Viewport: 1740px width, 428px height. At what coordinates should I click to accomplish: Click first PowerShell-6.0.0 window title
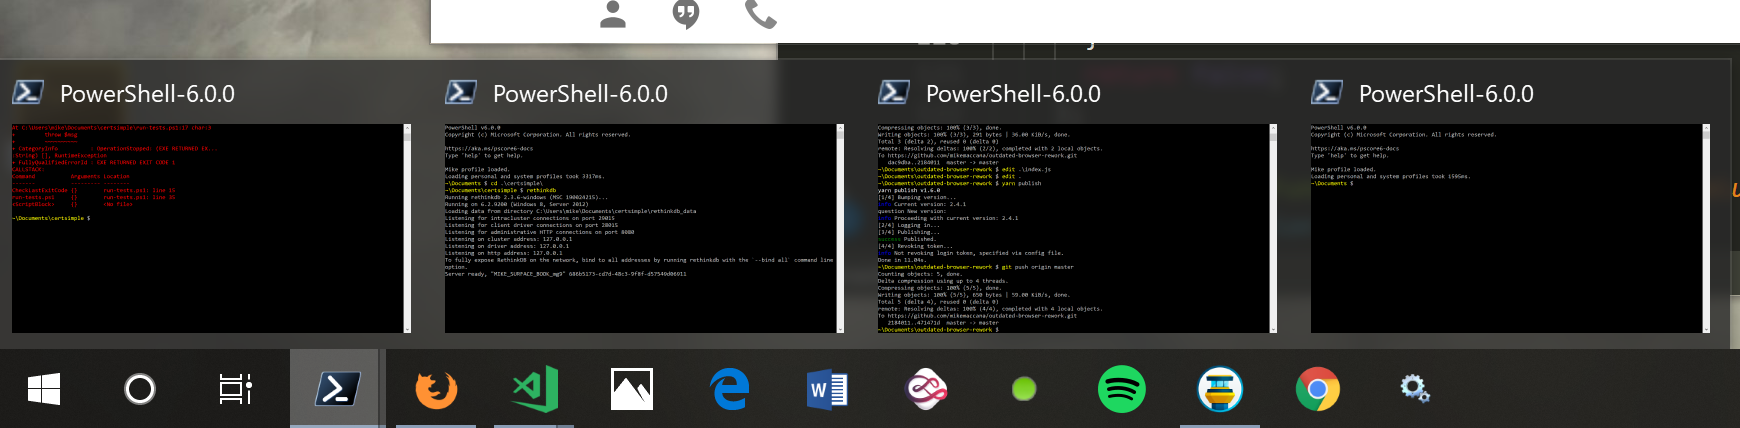point(147,94)
